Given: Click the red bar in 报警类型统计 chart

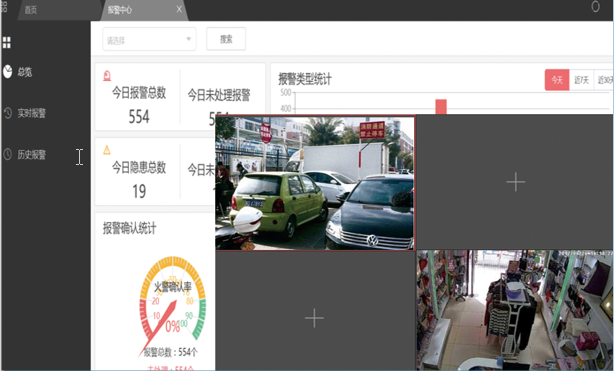Looking at the screenshot, I should pos(441,107).
